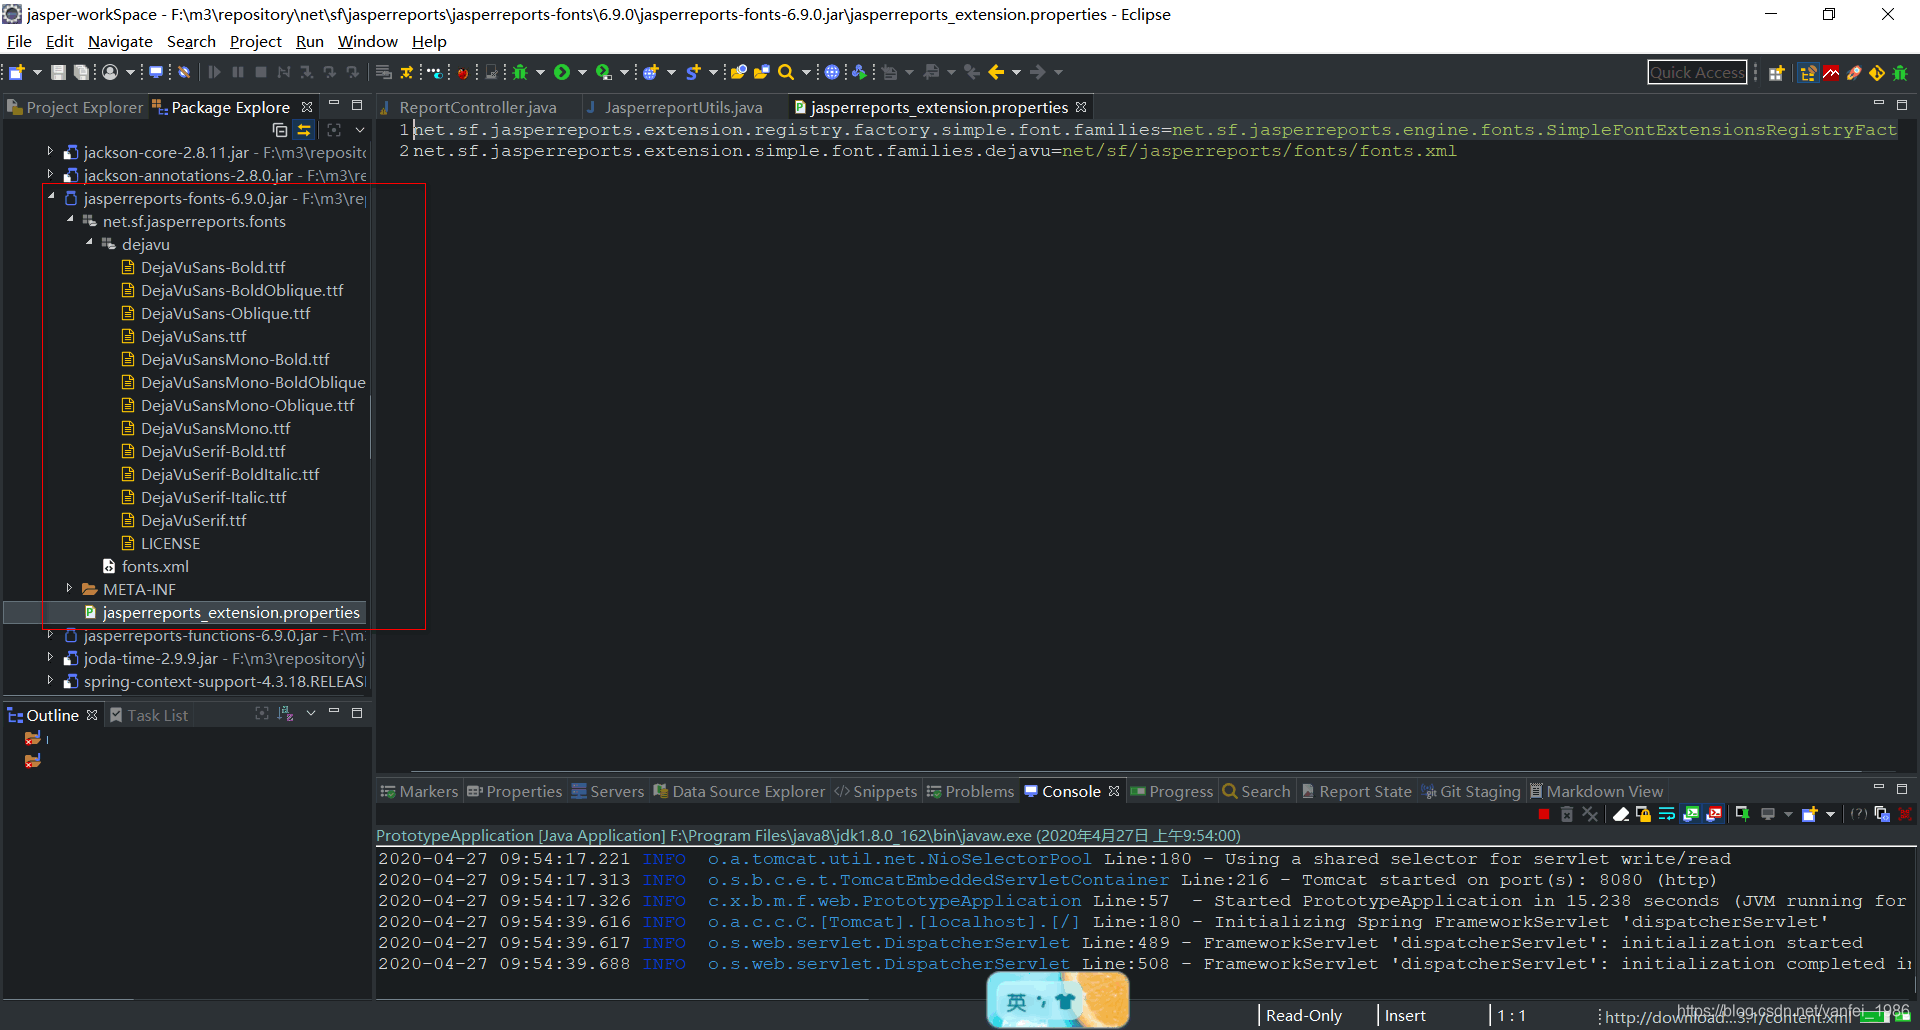1920x1030 pixels.
Task: Terminate the console's running application
Action: tap(1544, 814)
